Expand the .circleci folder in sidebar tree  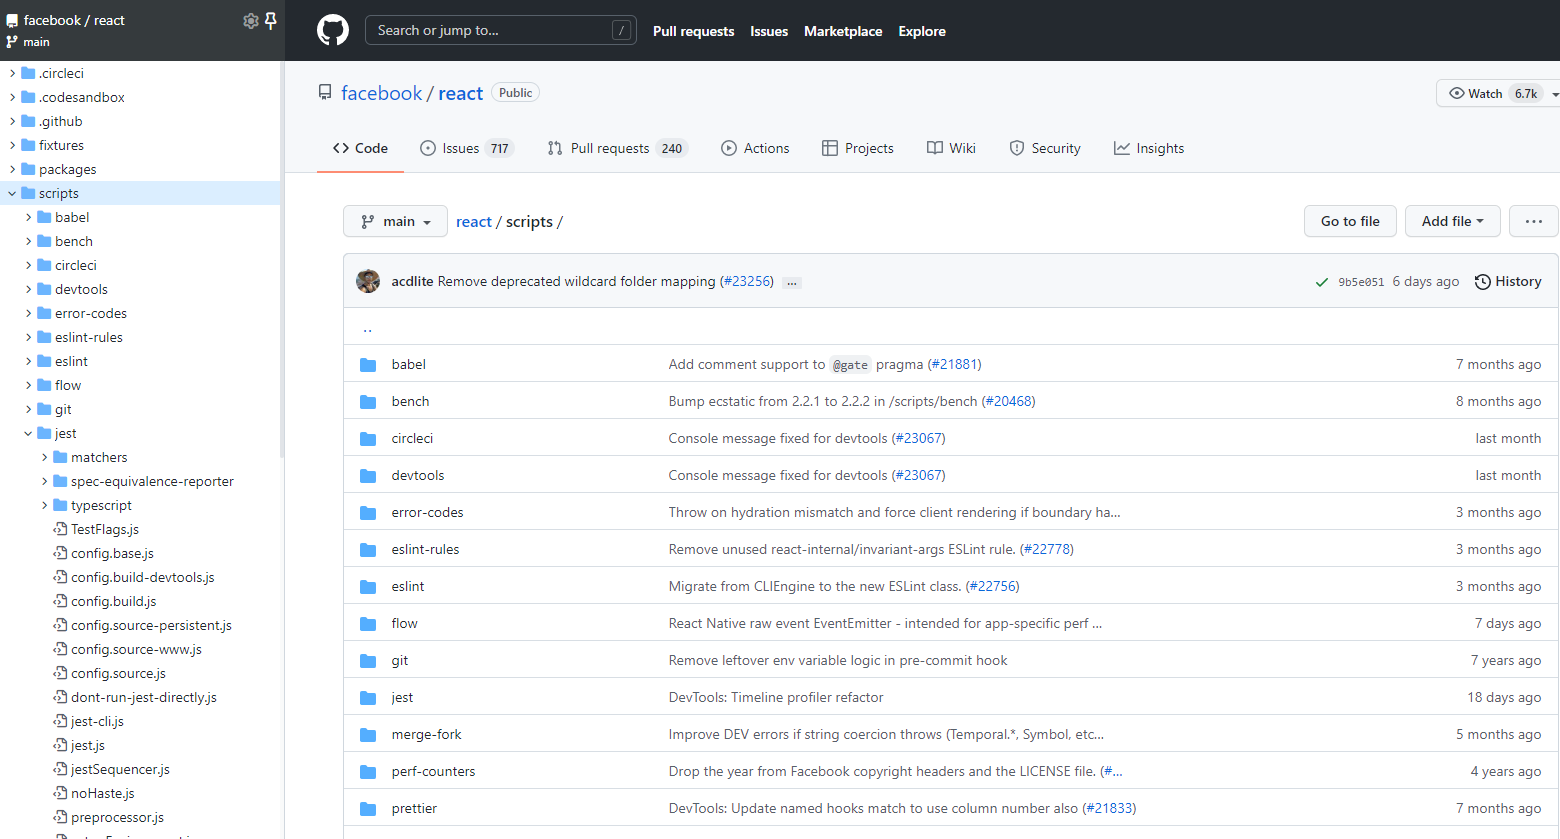(x=12, y=73)
